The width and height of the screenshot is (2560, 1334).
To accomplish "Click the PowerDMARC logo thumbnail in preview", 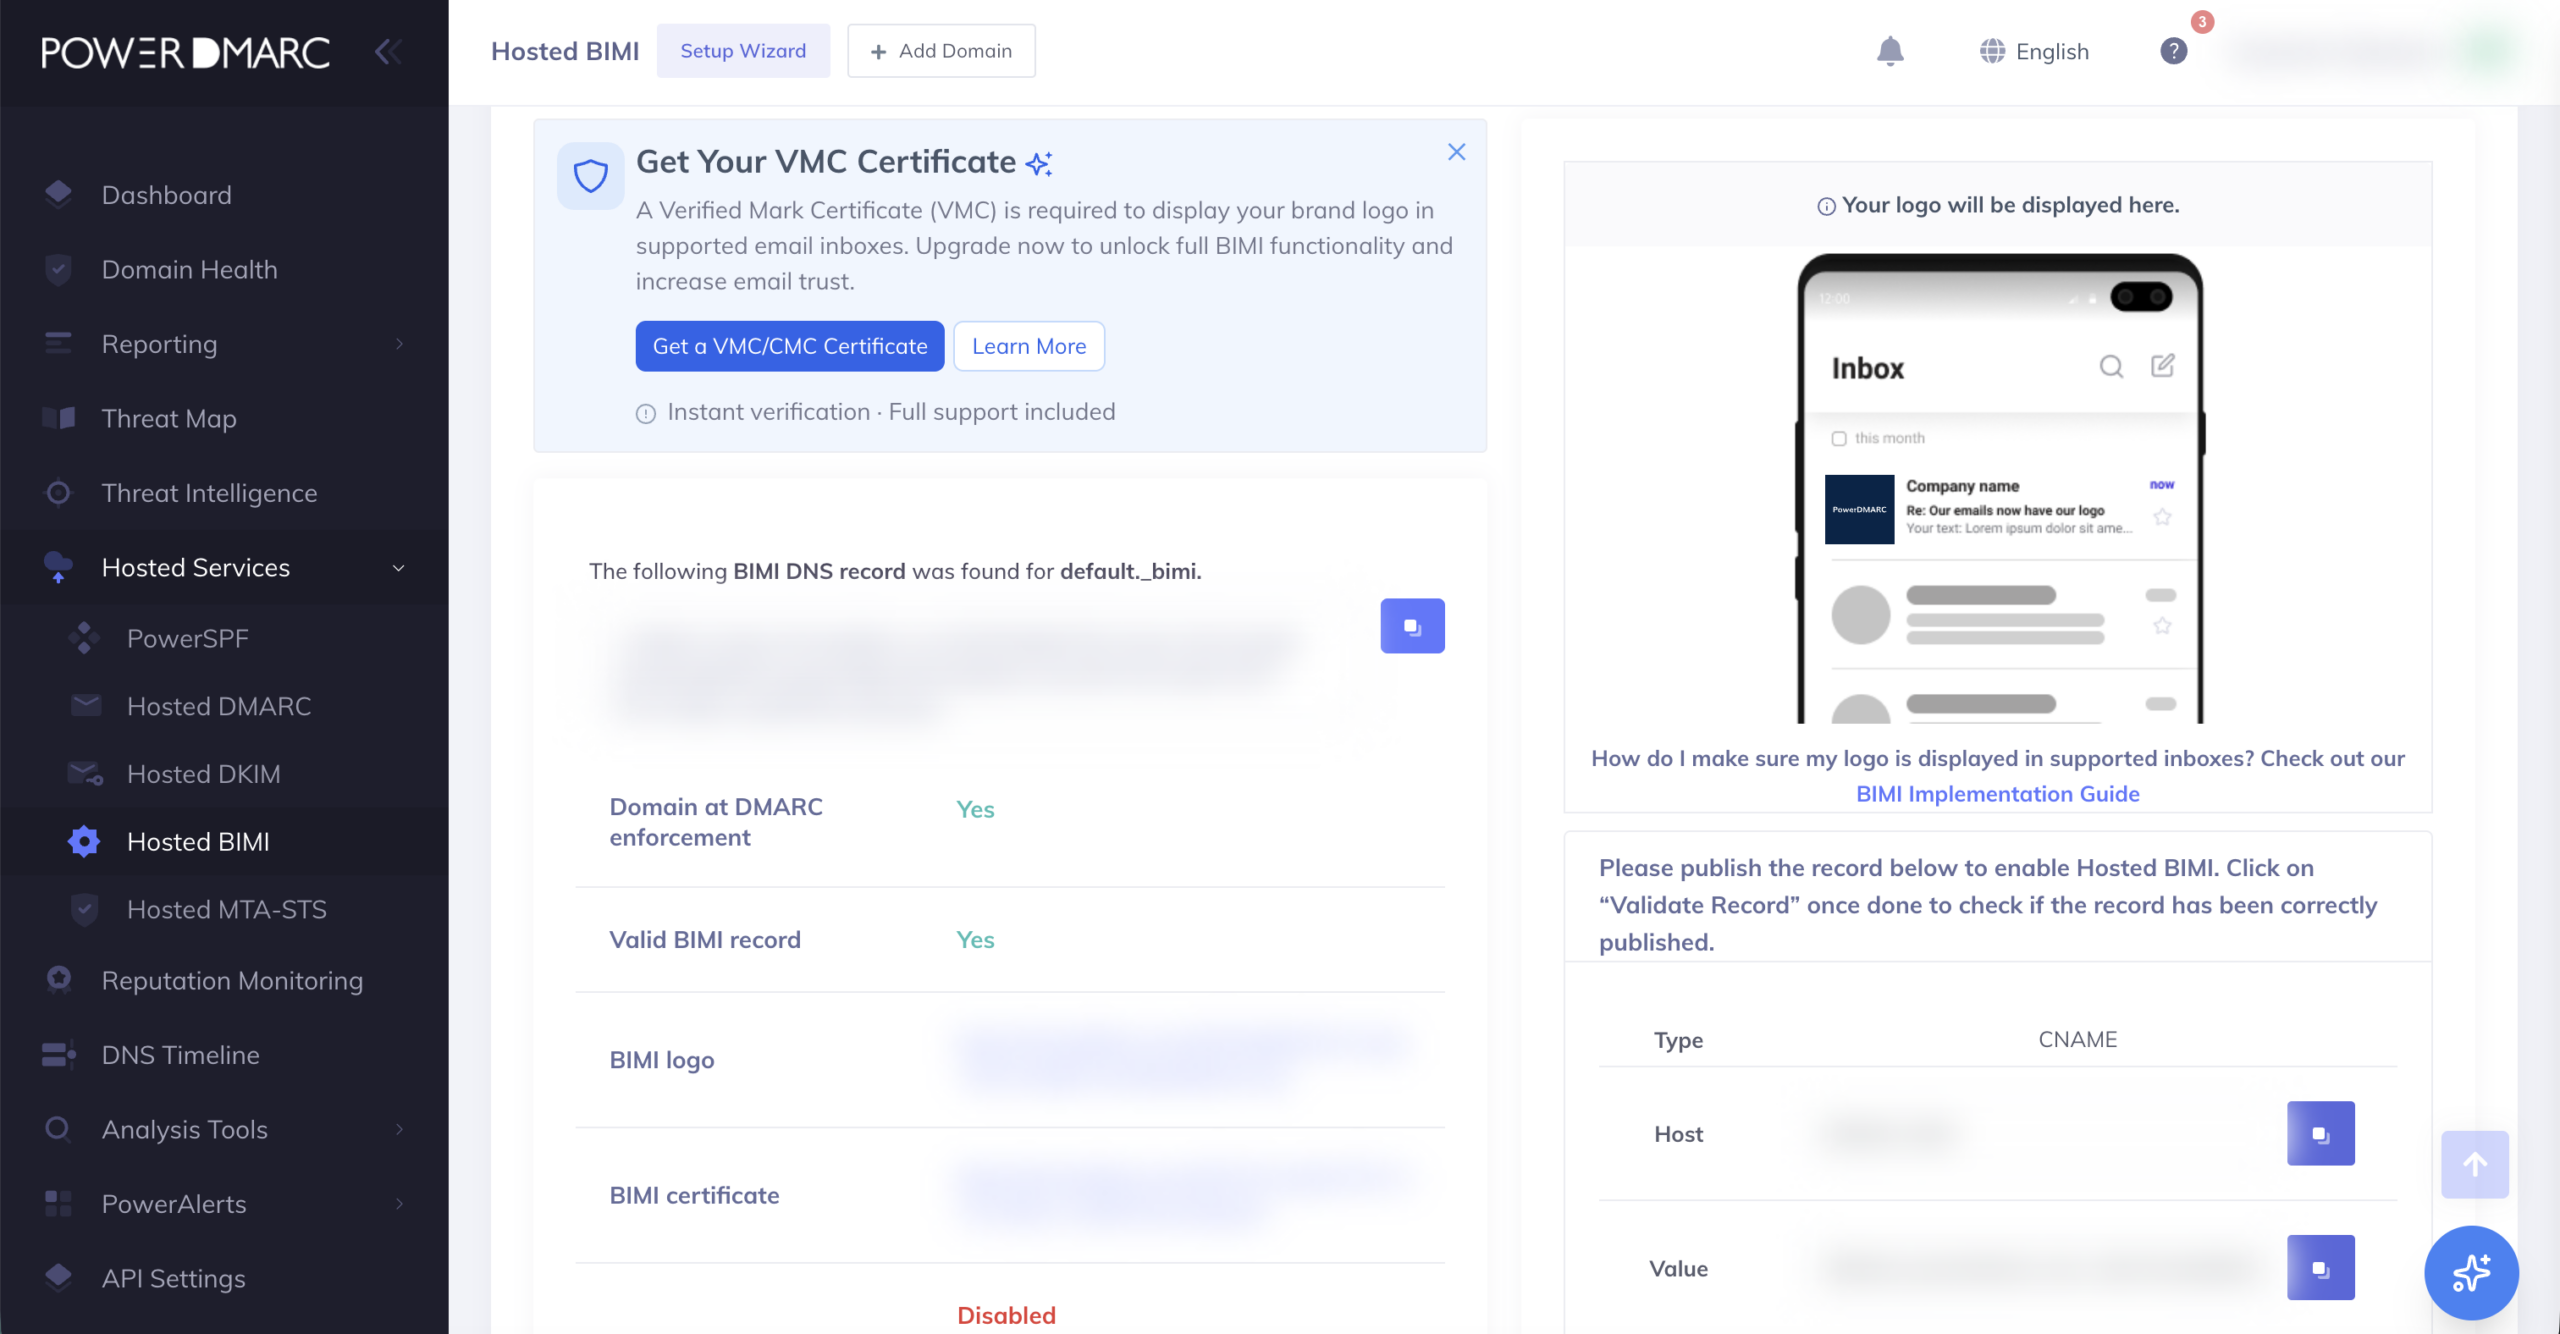I will tap(1859, 509).
